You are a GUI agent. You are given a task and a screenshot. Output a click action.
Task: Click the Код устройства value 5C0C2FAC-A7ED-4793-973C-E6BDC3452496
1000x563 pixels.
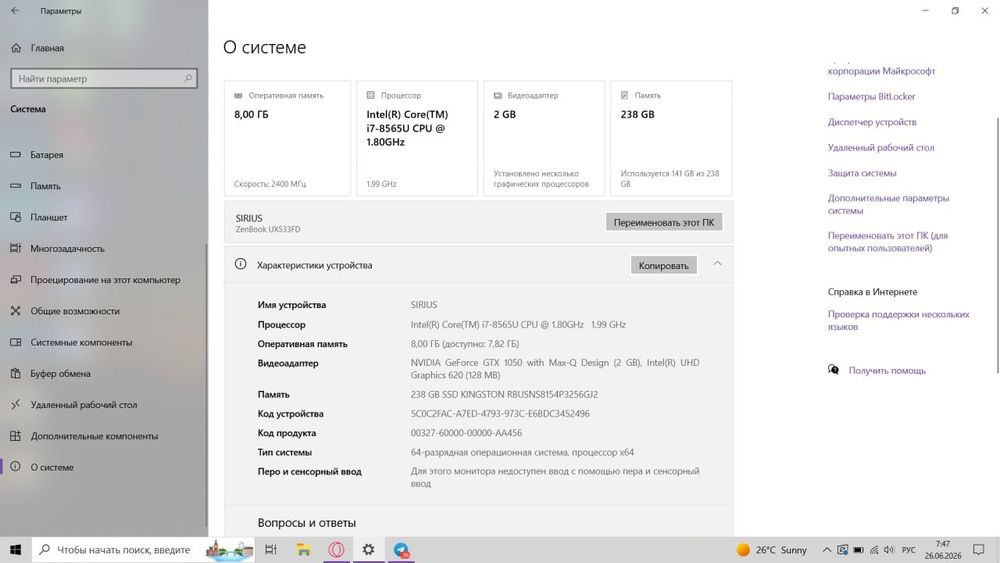[x=500, y=414]
